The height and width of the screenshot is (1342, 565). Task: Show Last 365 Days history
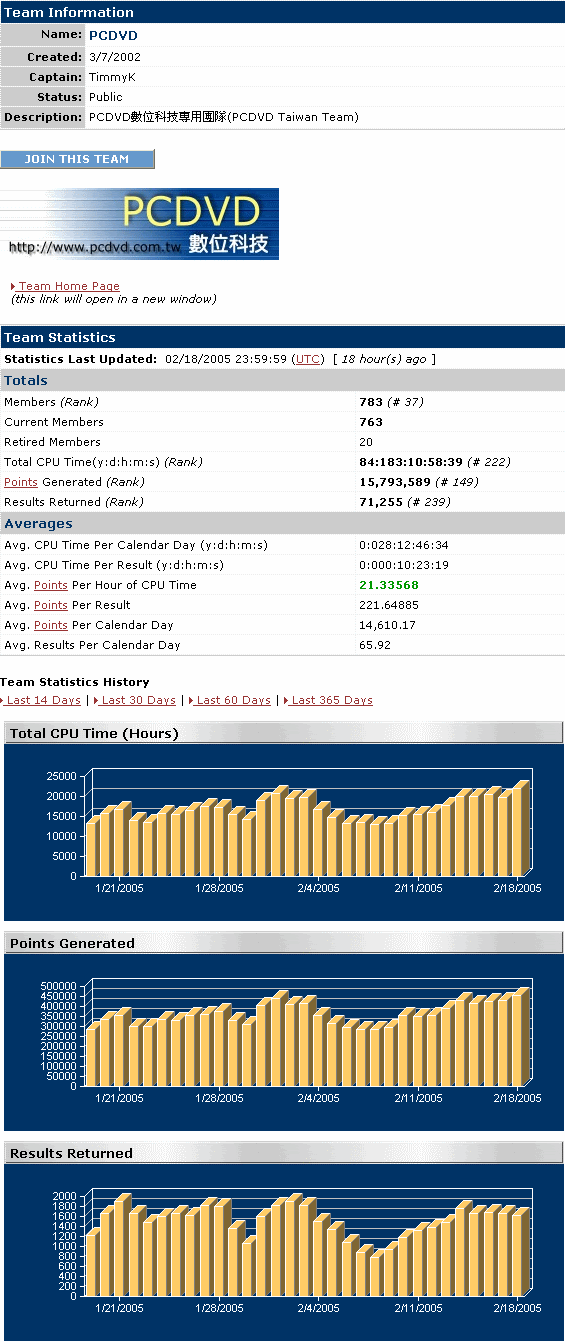pos(331,700)
